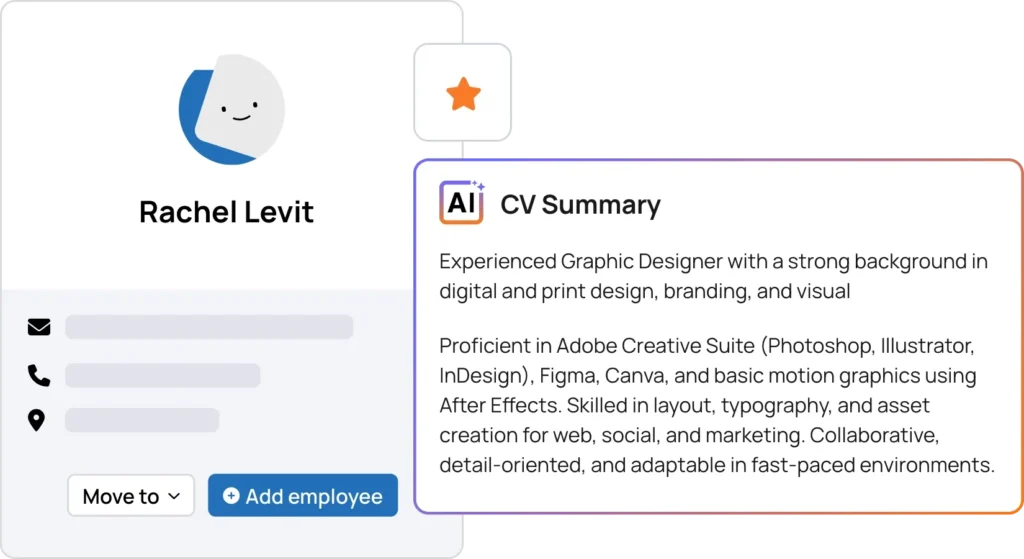Select the Rachel Levit name heading
This screenshot has width=1024, height=559.
[226, 212]
